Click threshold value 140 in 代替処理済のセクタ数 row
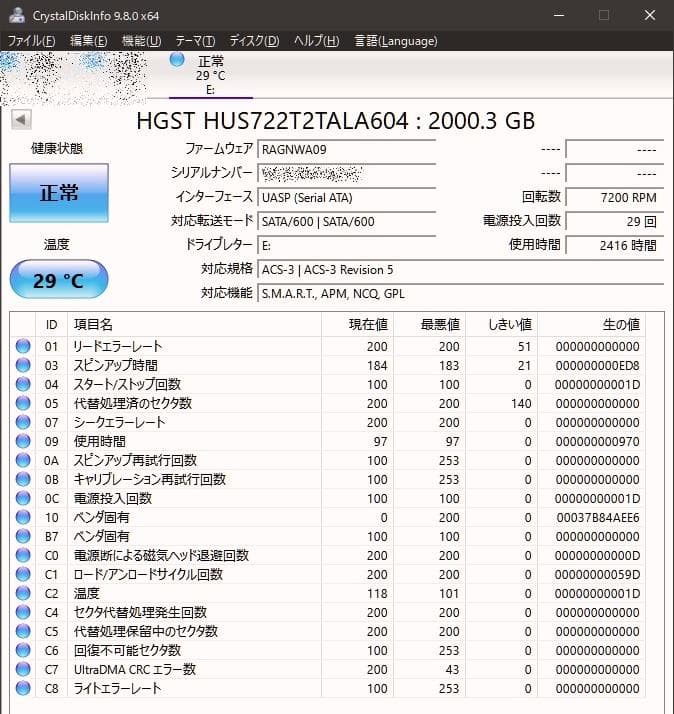Image resolution: width=674 pixels, height=714 pixels. click(521, 404)
